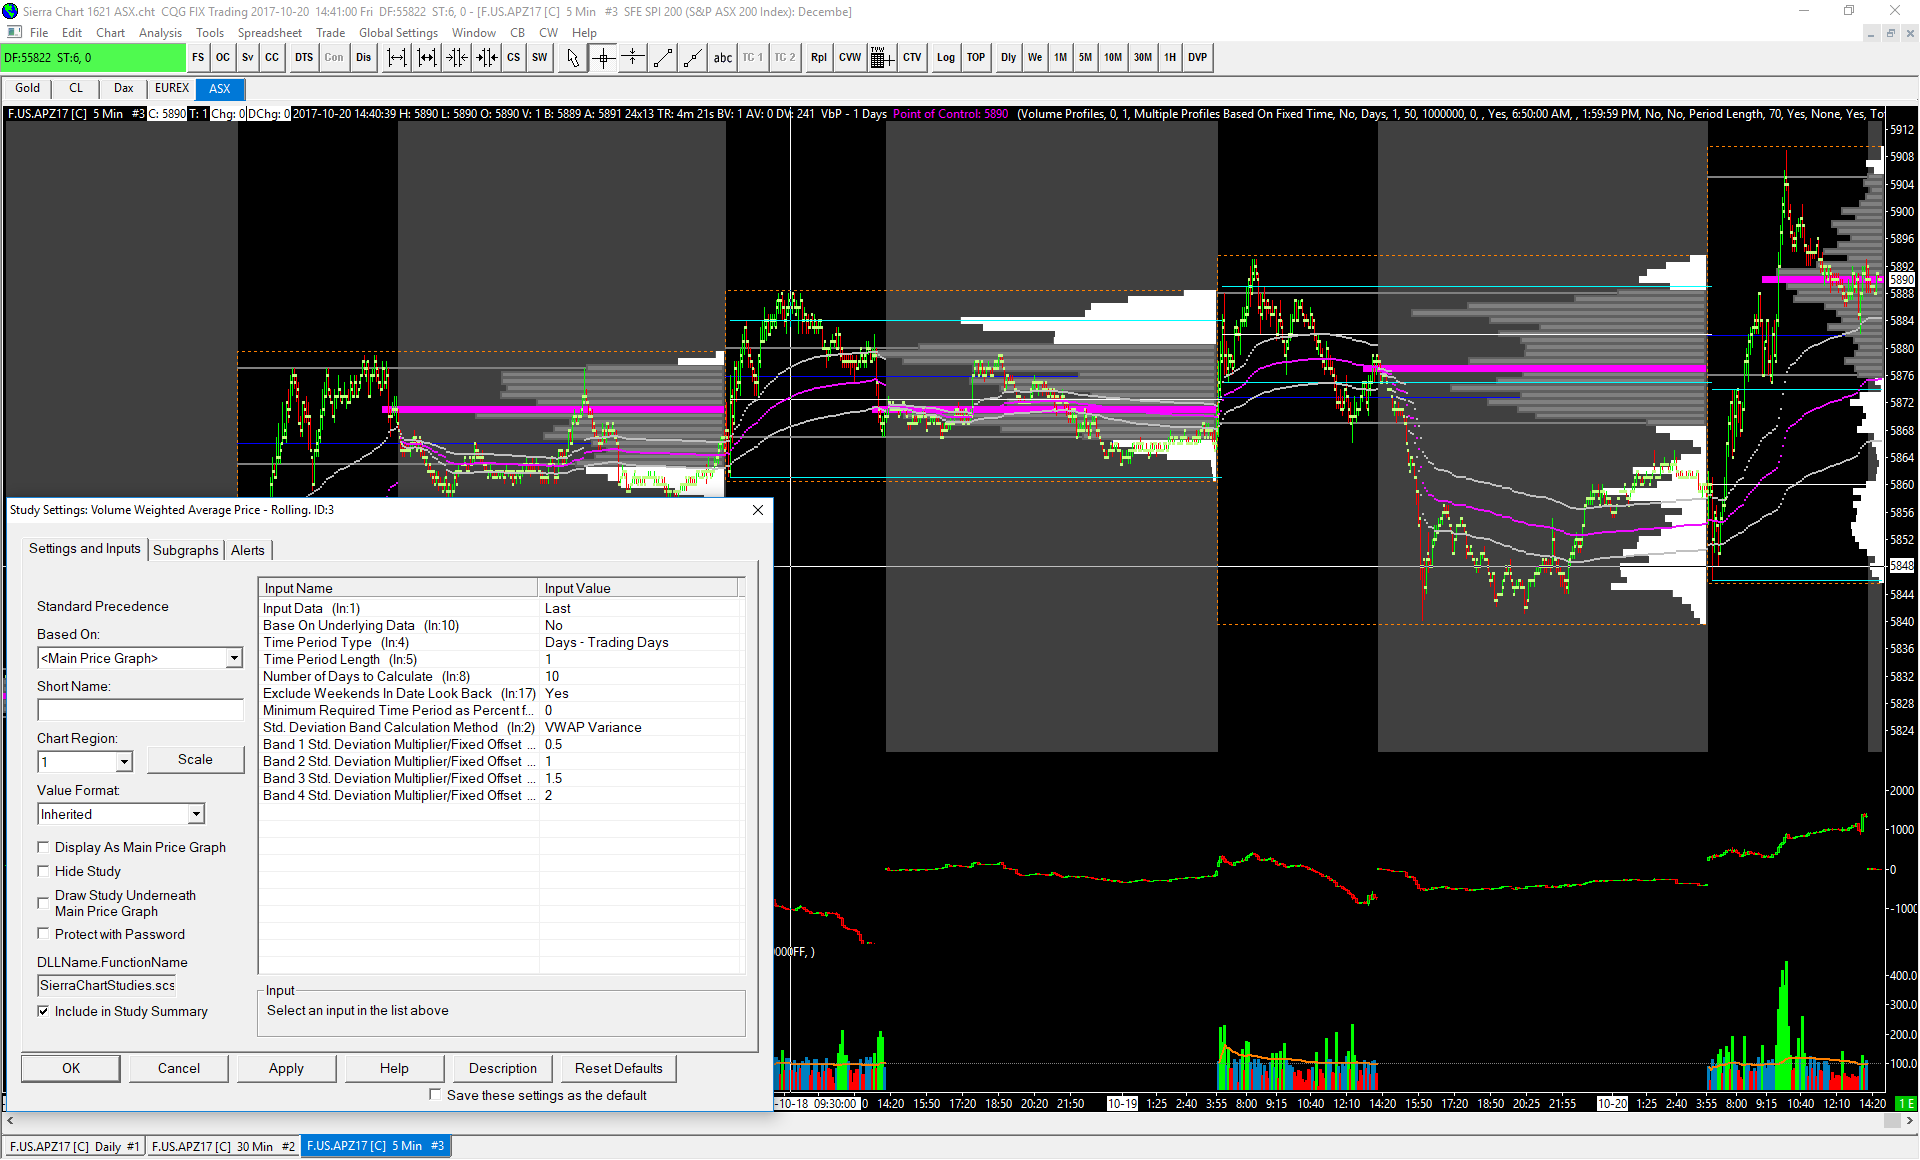Enable the Hide Study checkbox

coord(43,871)
